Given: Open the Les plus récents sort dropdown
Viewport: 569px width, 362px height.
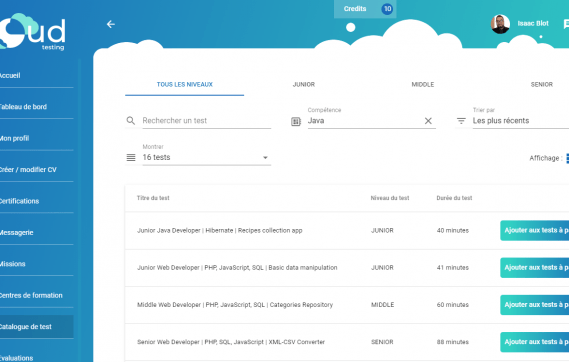Looking at the screenshot, I should coord(521,121).
